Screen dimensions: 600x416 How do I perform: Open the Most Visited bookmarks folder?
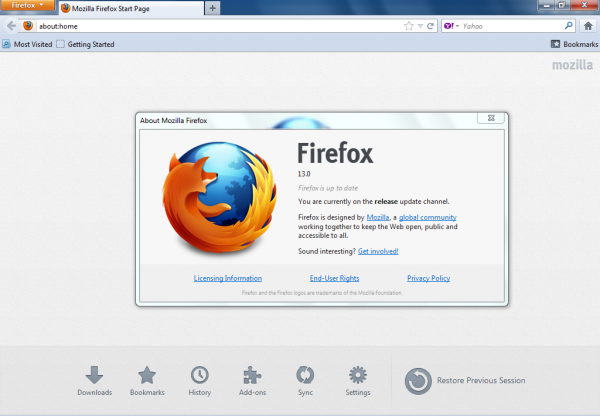coord(27,44)
